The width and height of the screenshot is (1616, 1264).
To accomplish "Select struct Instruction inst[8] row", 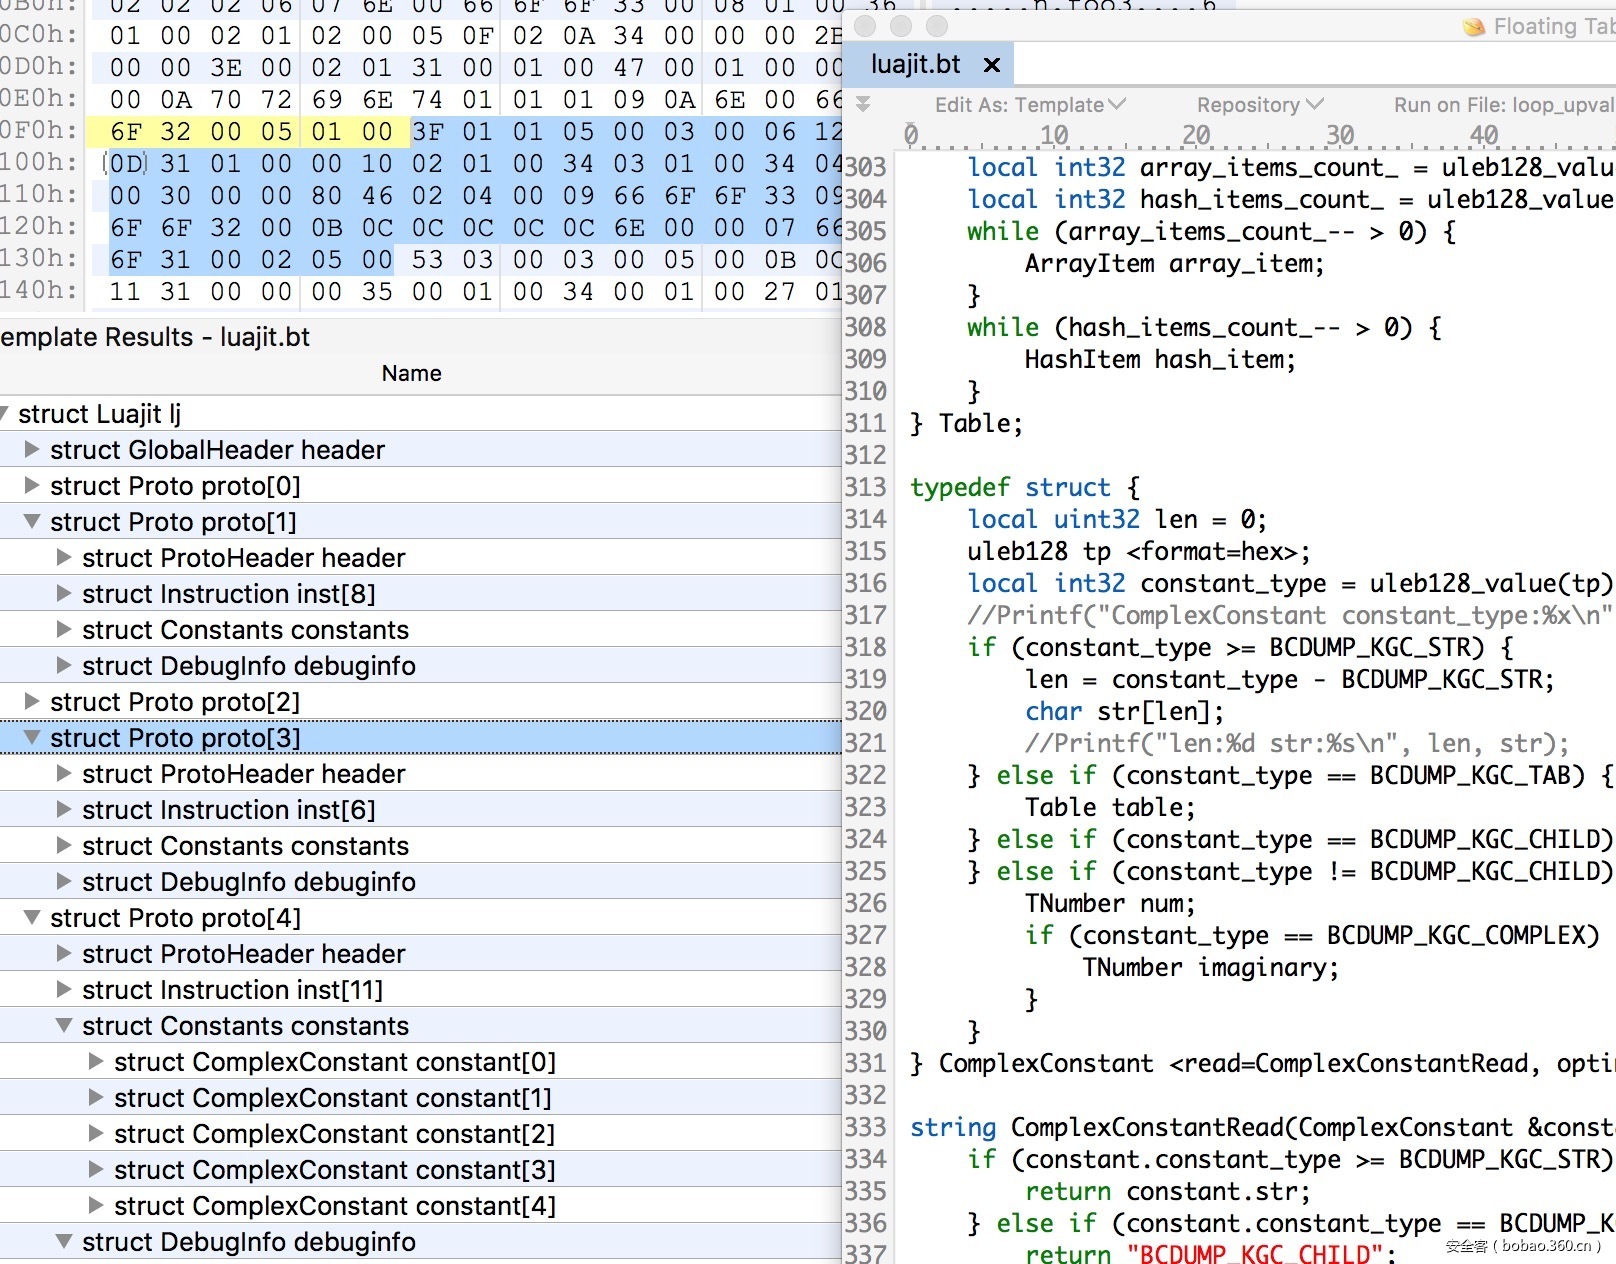I will pyautogui.click(x=228, y=594).
